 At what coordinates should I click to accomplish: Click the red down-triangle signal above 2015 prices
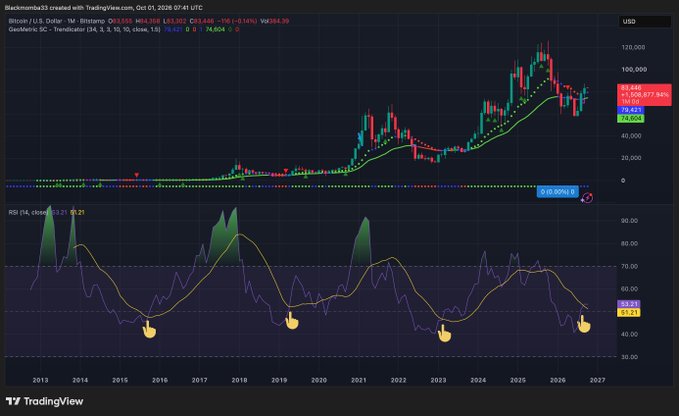(136, 175)
